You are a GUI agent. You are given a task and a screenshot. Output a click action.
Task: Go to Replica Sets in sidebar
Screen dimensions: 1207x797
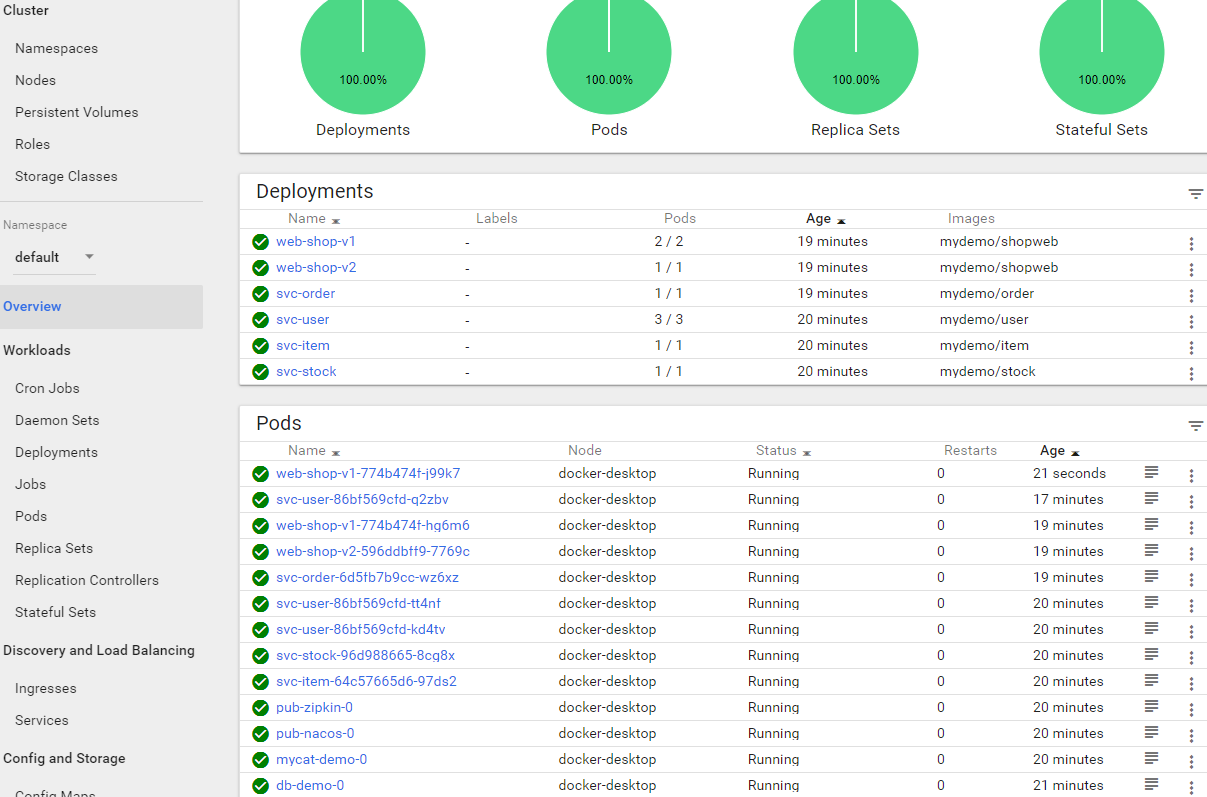[x=54, y=548]
